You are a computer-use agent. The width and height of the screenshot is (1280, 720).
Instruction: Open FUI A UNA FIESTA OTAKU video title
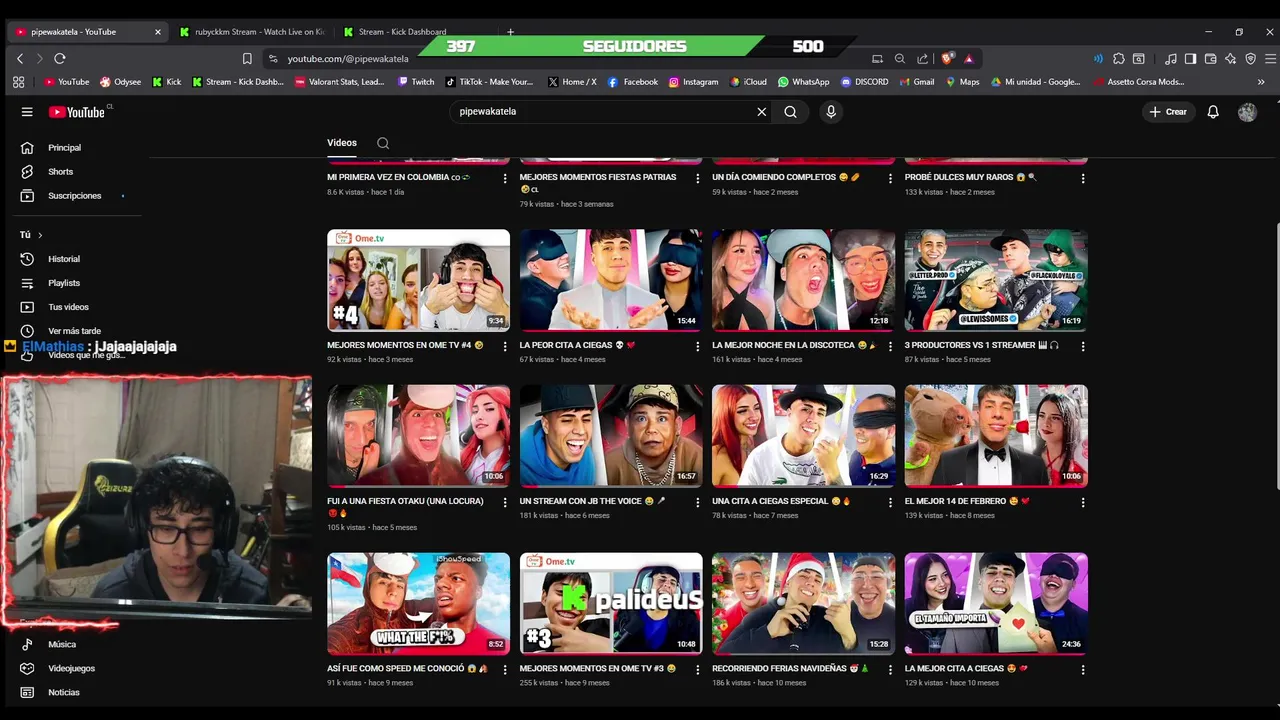(406, 507)
